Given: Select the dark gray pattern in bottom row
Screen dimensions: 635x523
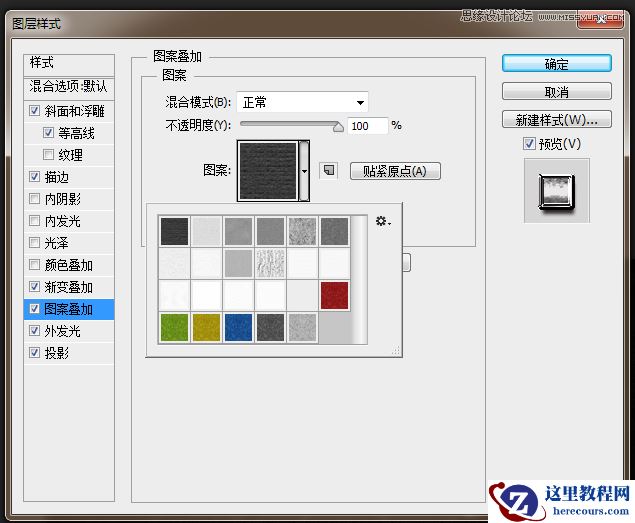Looking at the screenshot, I should click(270, 327).
